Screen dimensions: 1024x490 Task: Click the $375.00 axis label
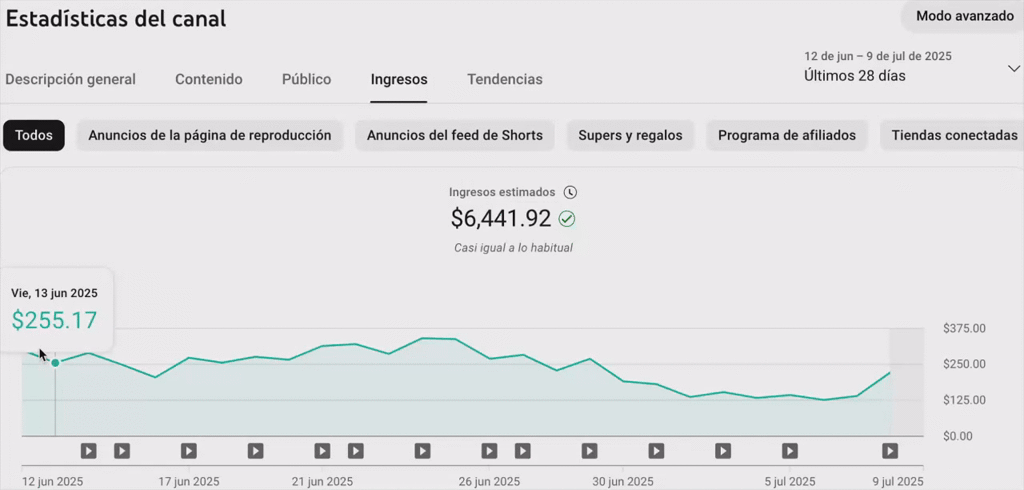pos(963,329)
